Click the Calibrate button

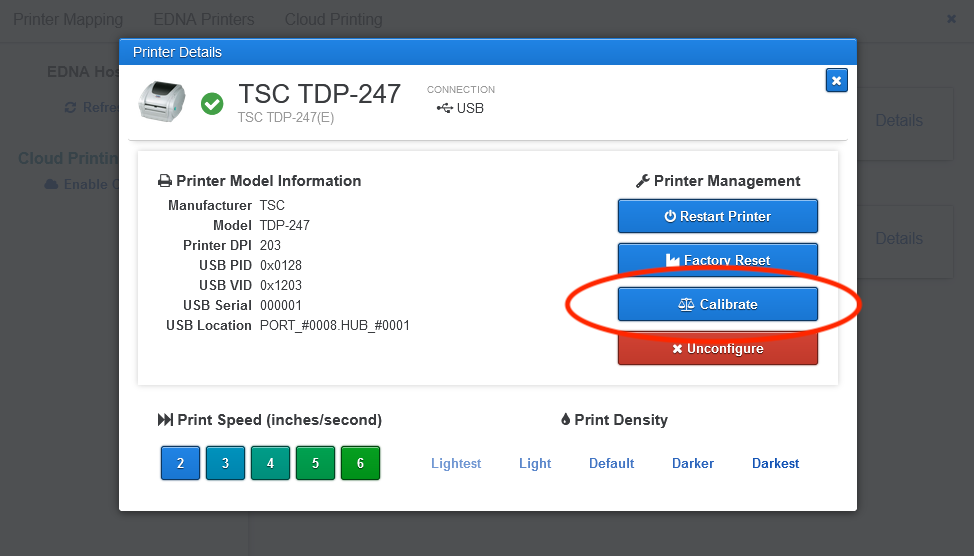pyautogui.click(x=717, y=304)
